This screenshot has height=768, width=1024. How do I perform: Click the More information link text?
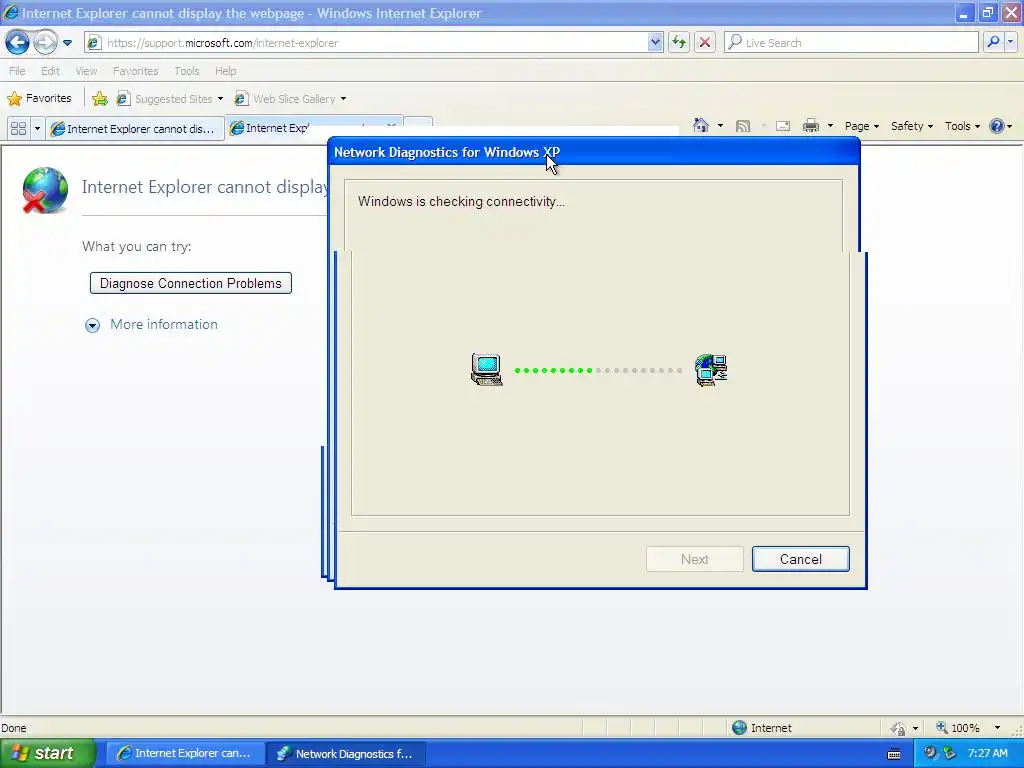(164, 325)
